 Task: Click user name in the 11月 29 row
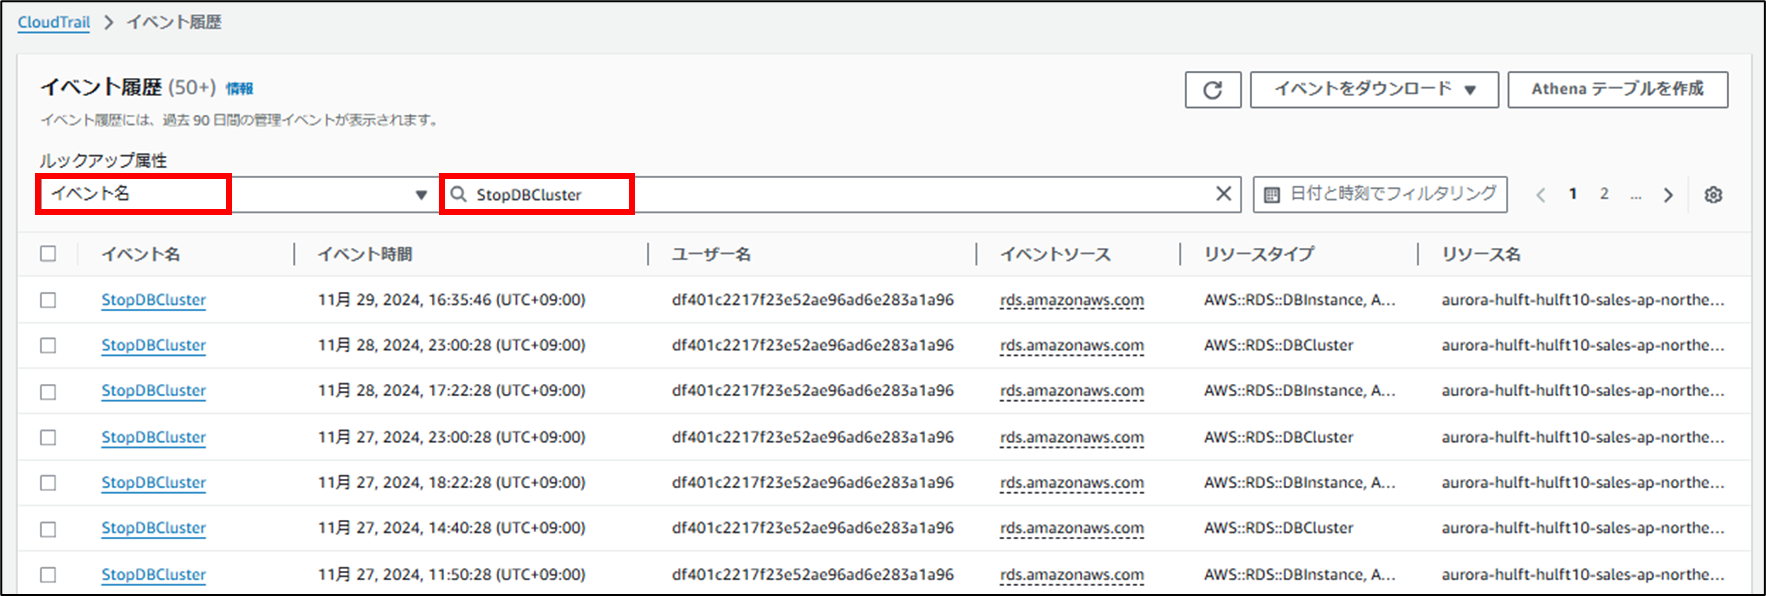[x=813, y=300]
